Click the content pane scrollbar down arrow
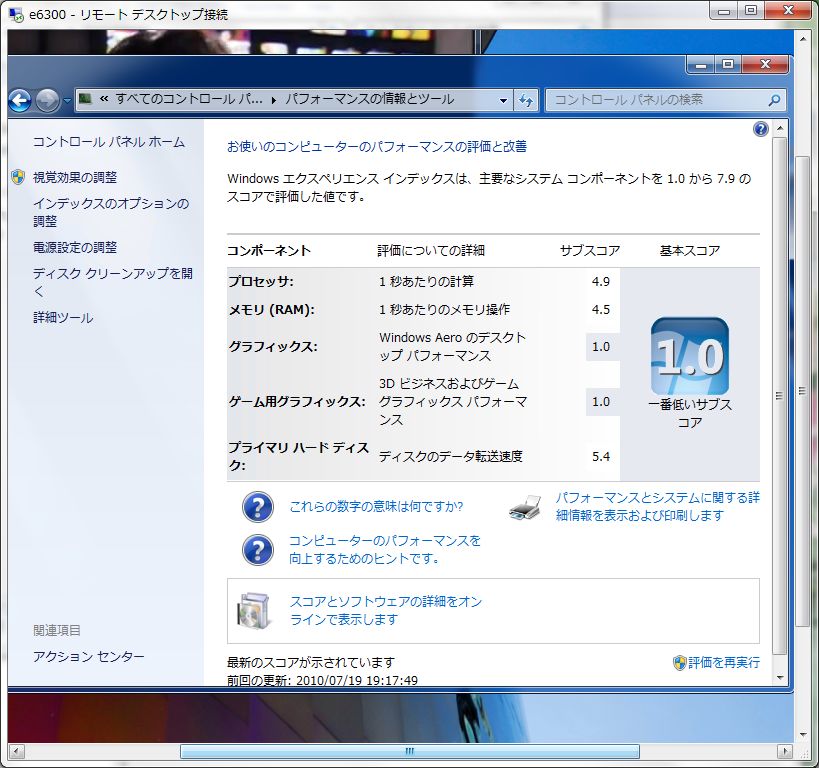This screenshot has height=768, width=819. [x=779, y=678]
